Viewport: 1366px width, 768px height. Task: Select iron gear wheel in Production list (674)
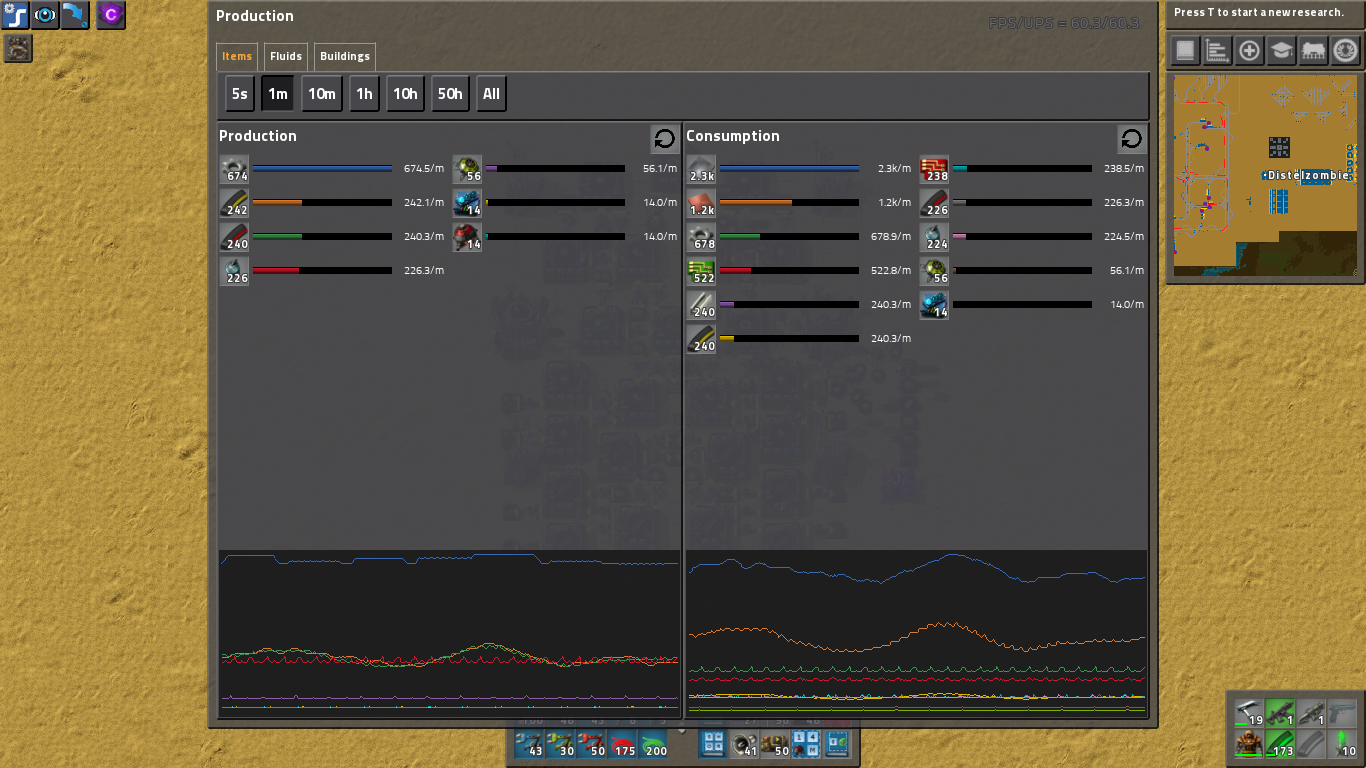tap(235, 169)
